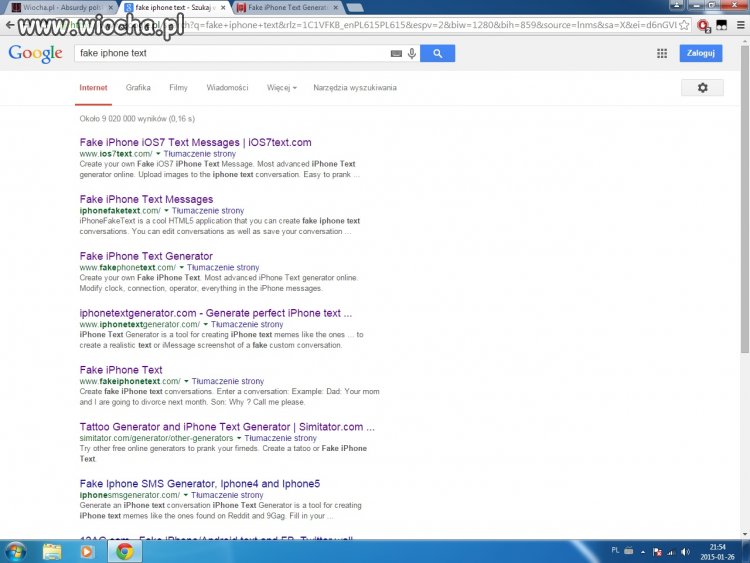Click network signal icon in tray
The height and width of the screenshot is (563, 750).
tap(671, 552)
